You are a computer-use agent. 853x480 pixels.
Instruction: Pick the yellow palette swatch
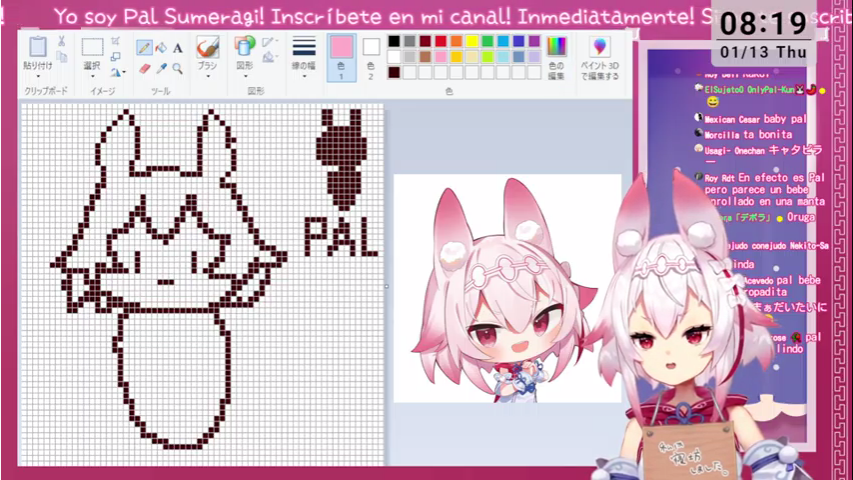[x=472, y=41]
